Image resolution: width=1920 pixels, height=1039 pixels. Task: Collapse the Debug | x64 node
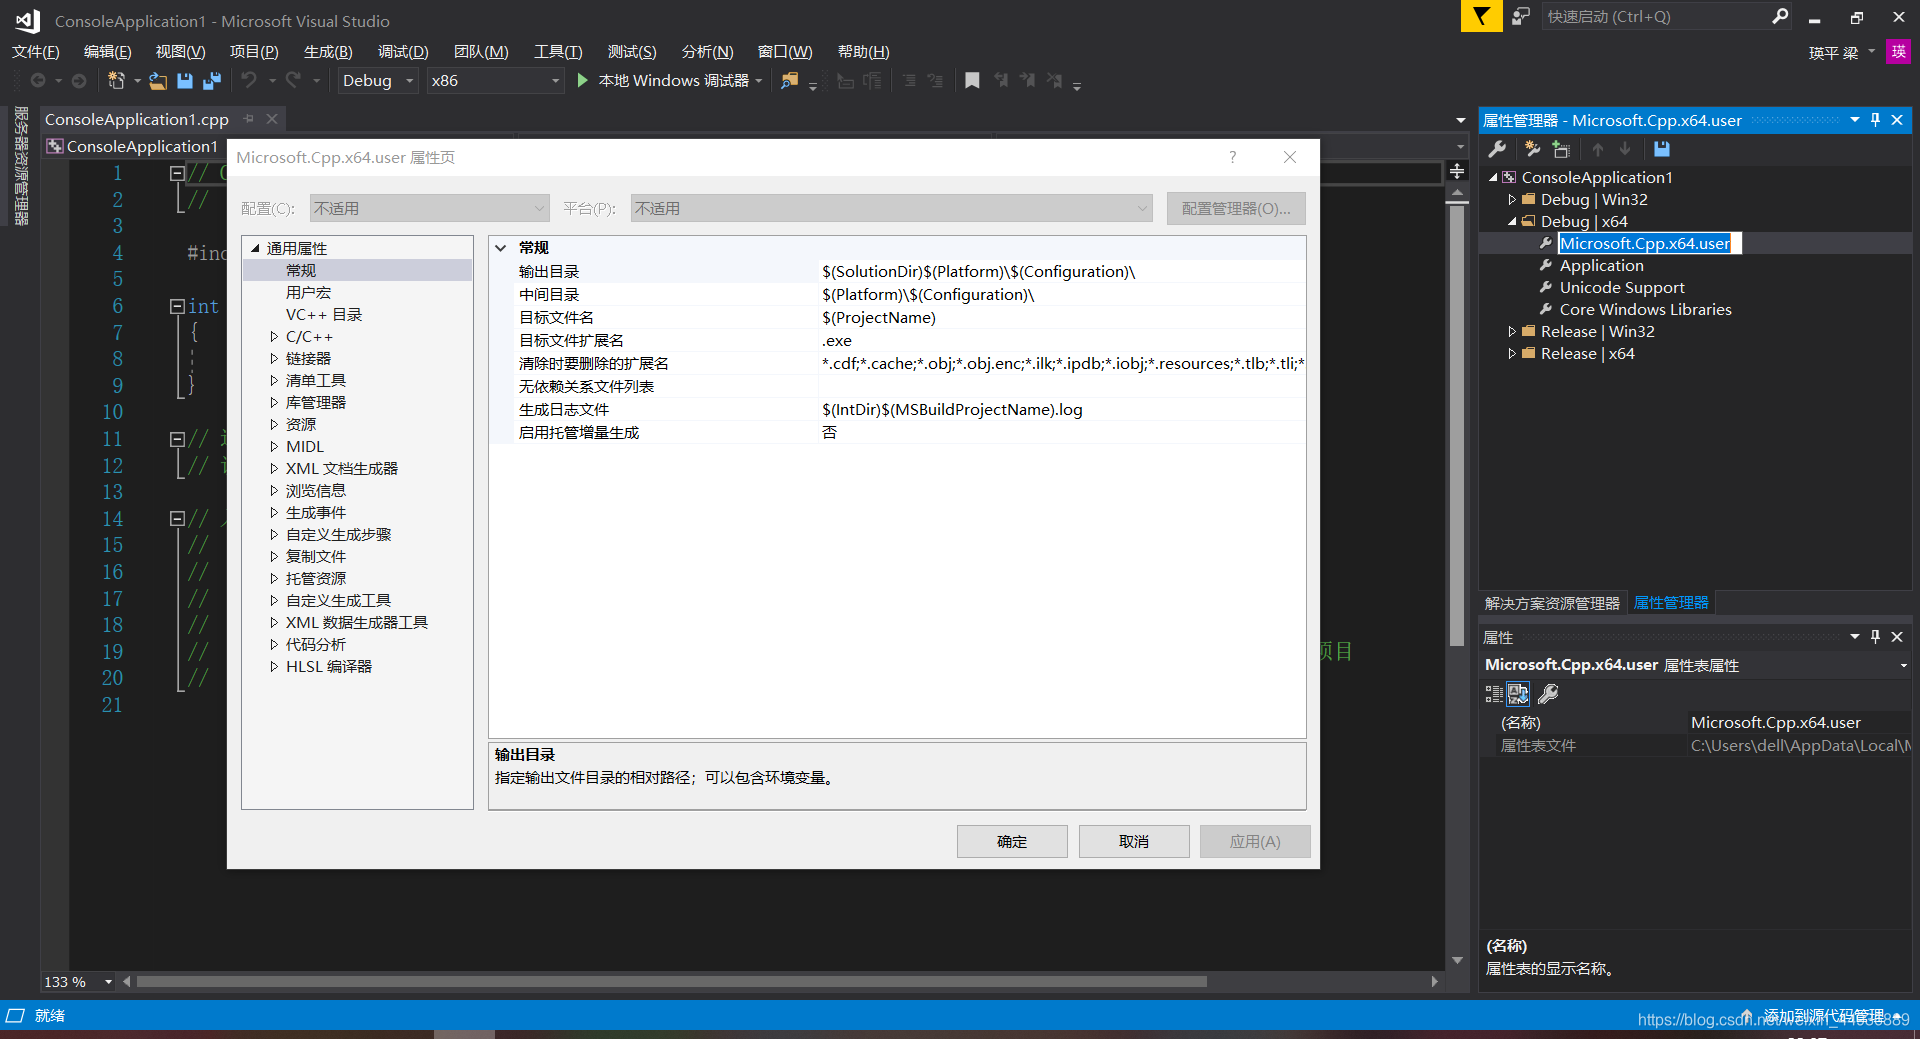tap(1512, 222)
